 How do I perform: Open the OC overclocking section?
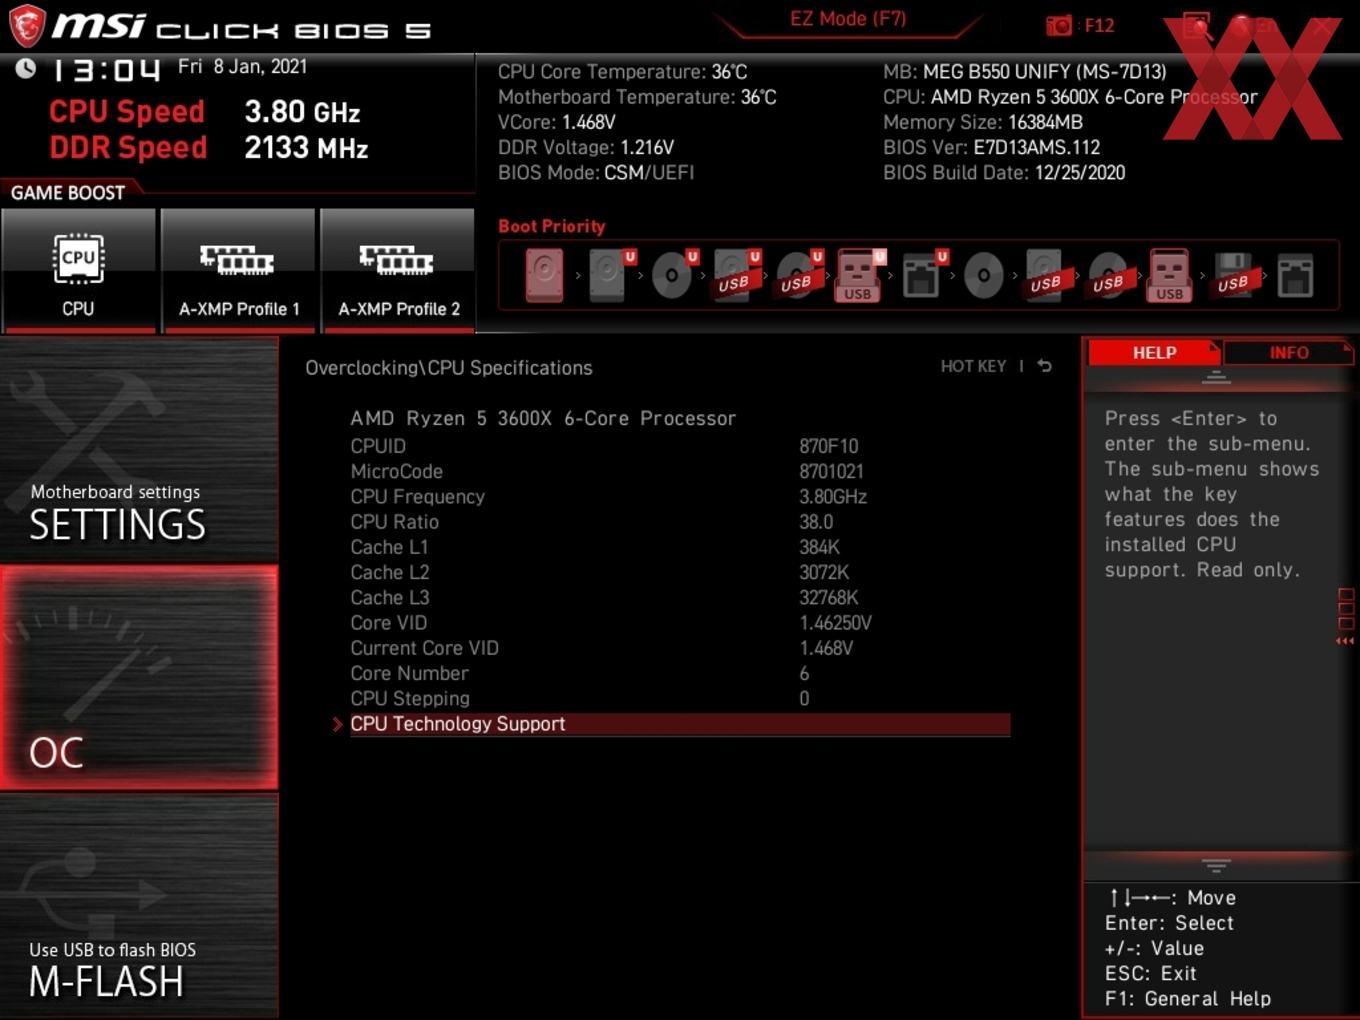click(139, 678)
